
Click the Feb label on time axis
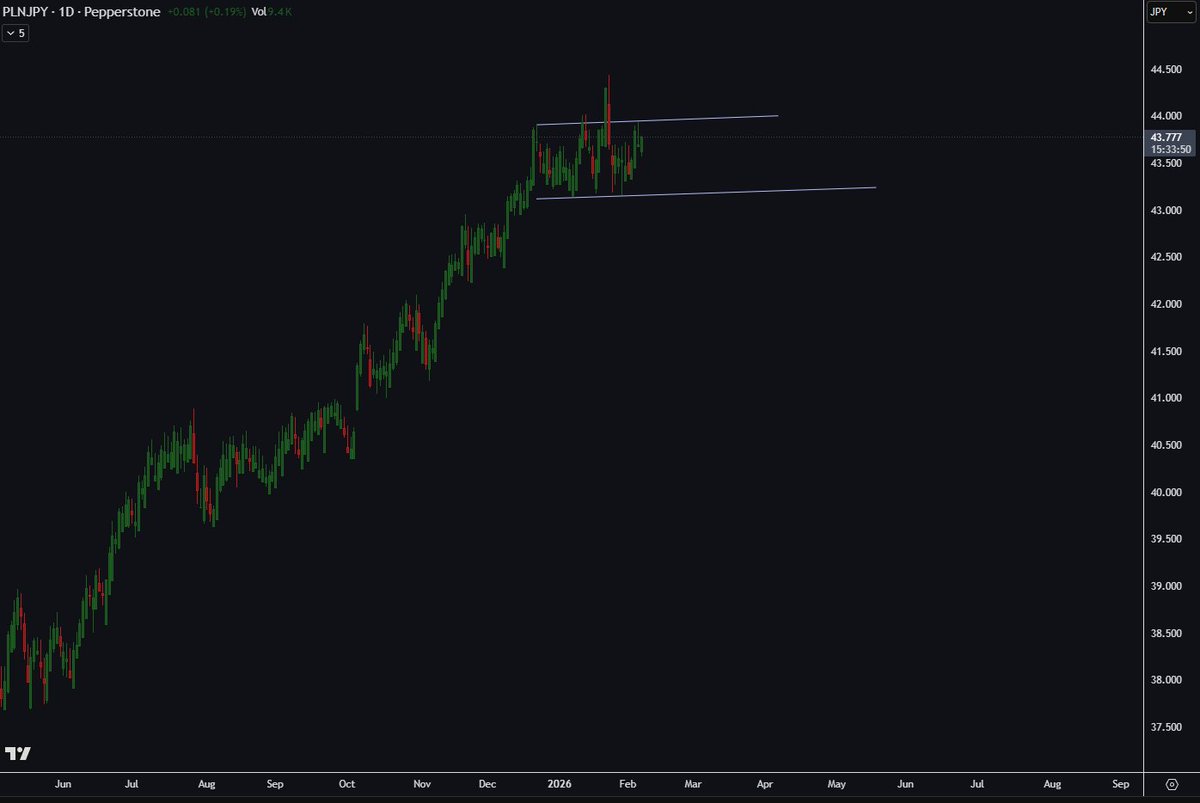click(627, 785)
